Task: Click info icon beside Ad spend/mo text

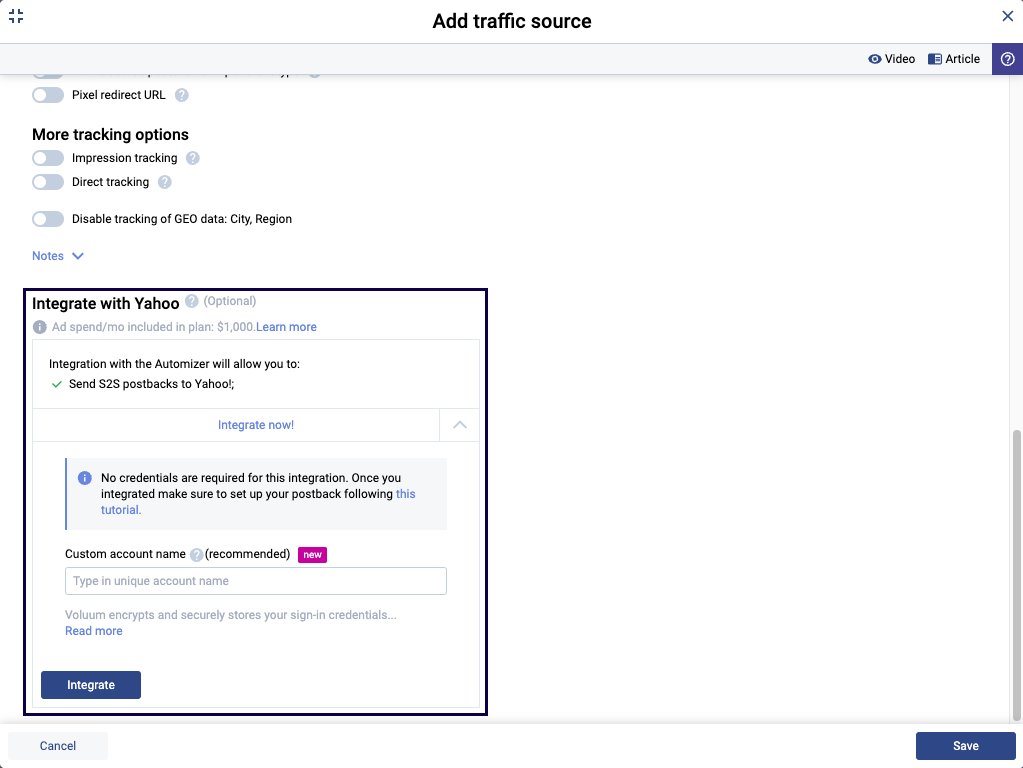Action: 40,327
